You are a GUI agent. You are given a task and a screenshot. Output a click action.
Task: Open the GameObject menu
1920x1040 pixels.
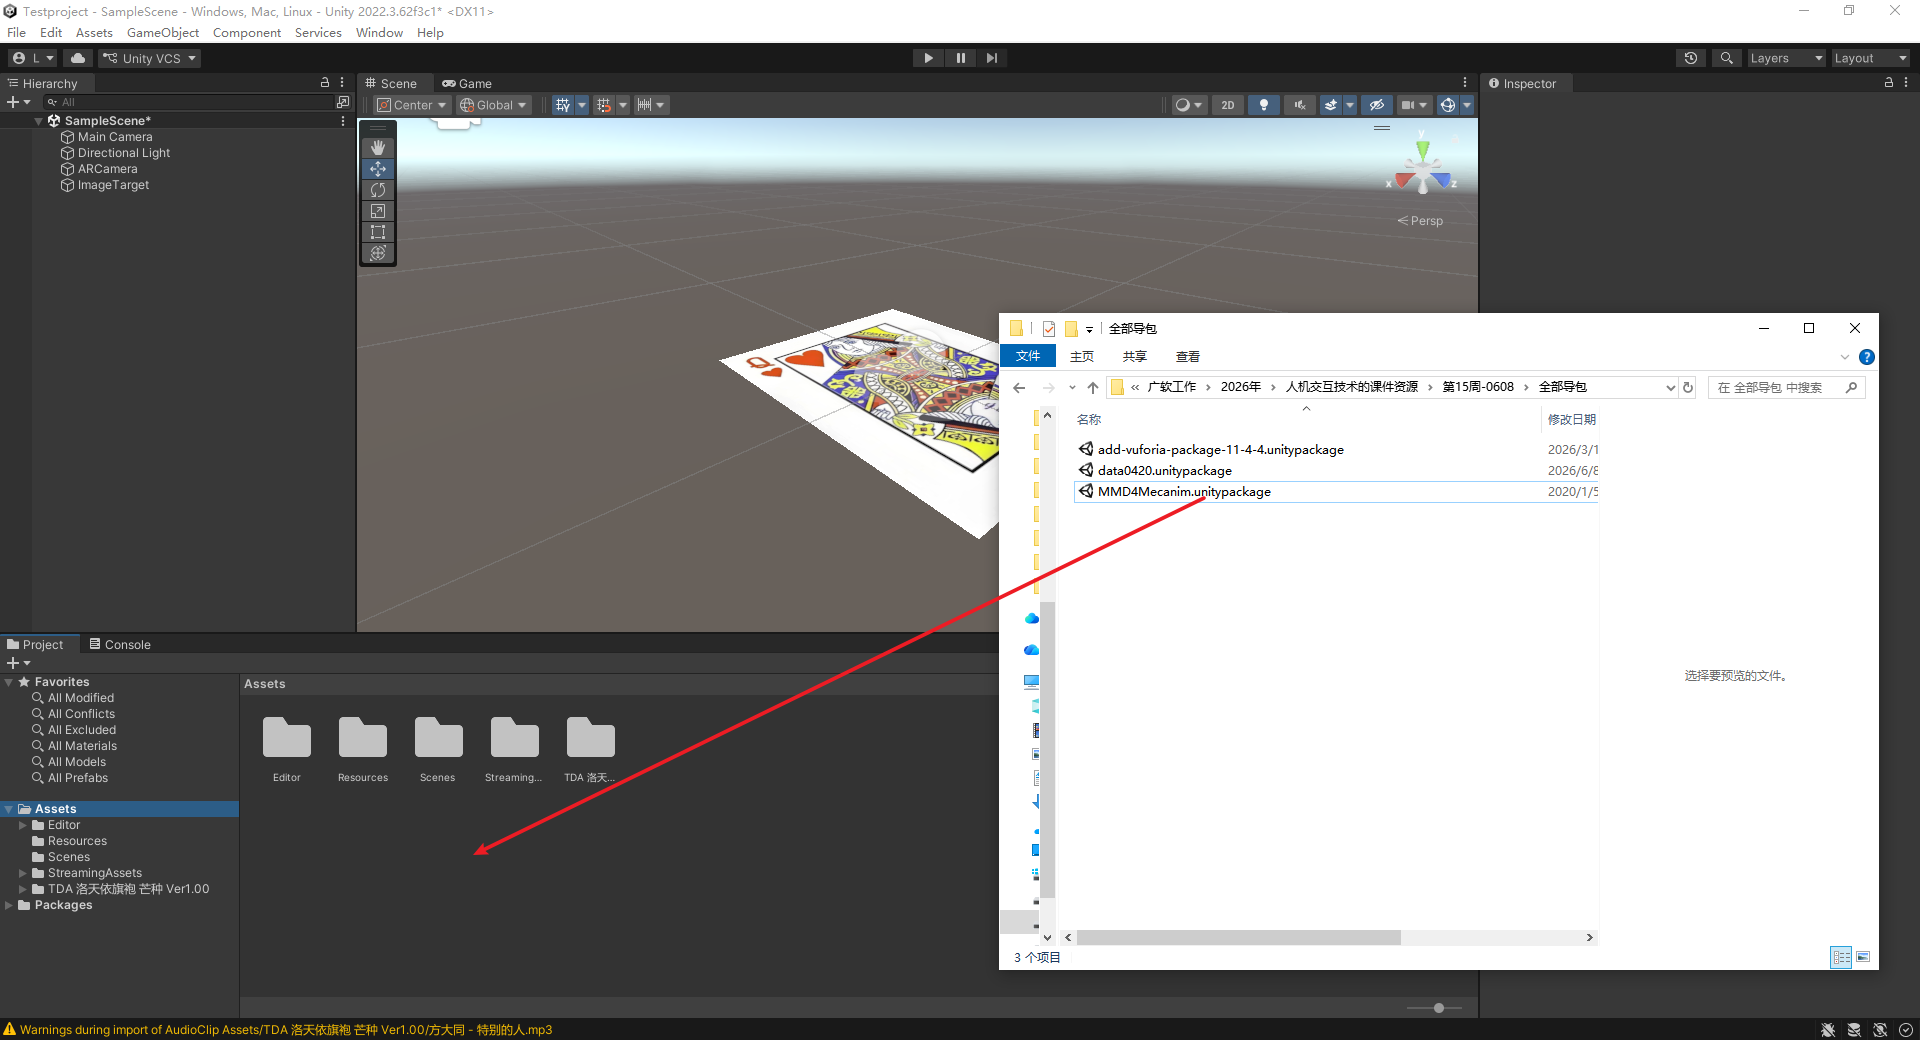[163, 33]
